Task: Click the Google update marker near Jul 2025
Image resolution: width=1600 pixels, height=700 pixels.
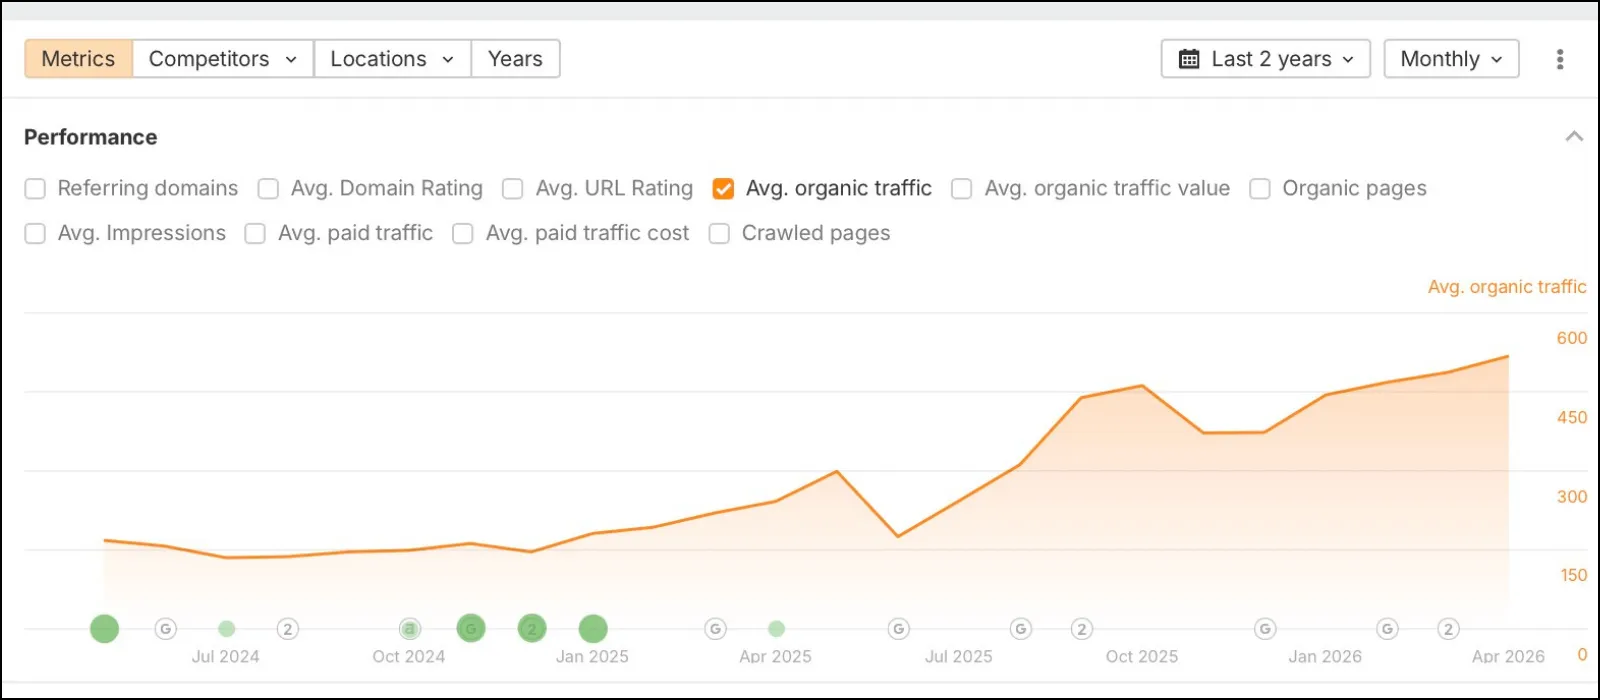Action: click(898, 629)
